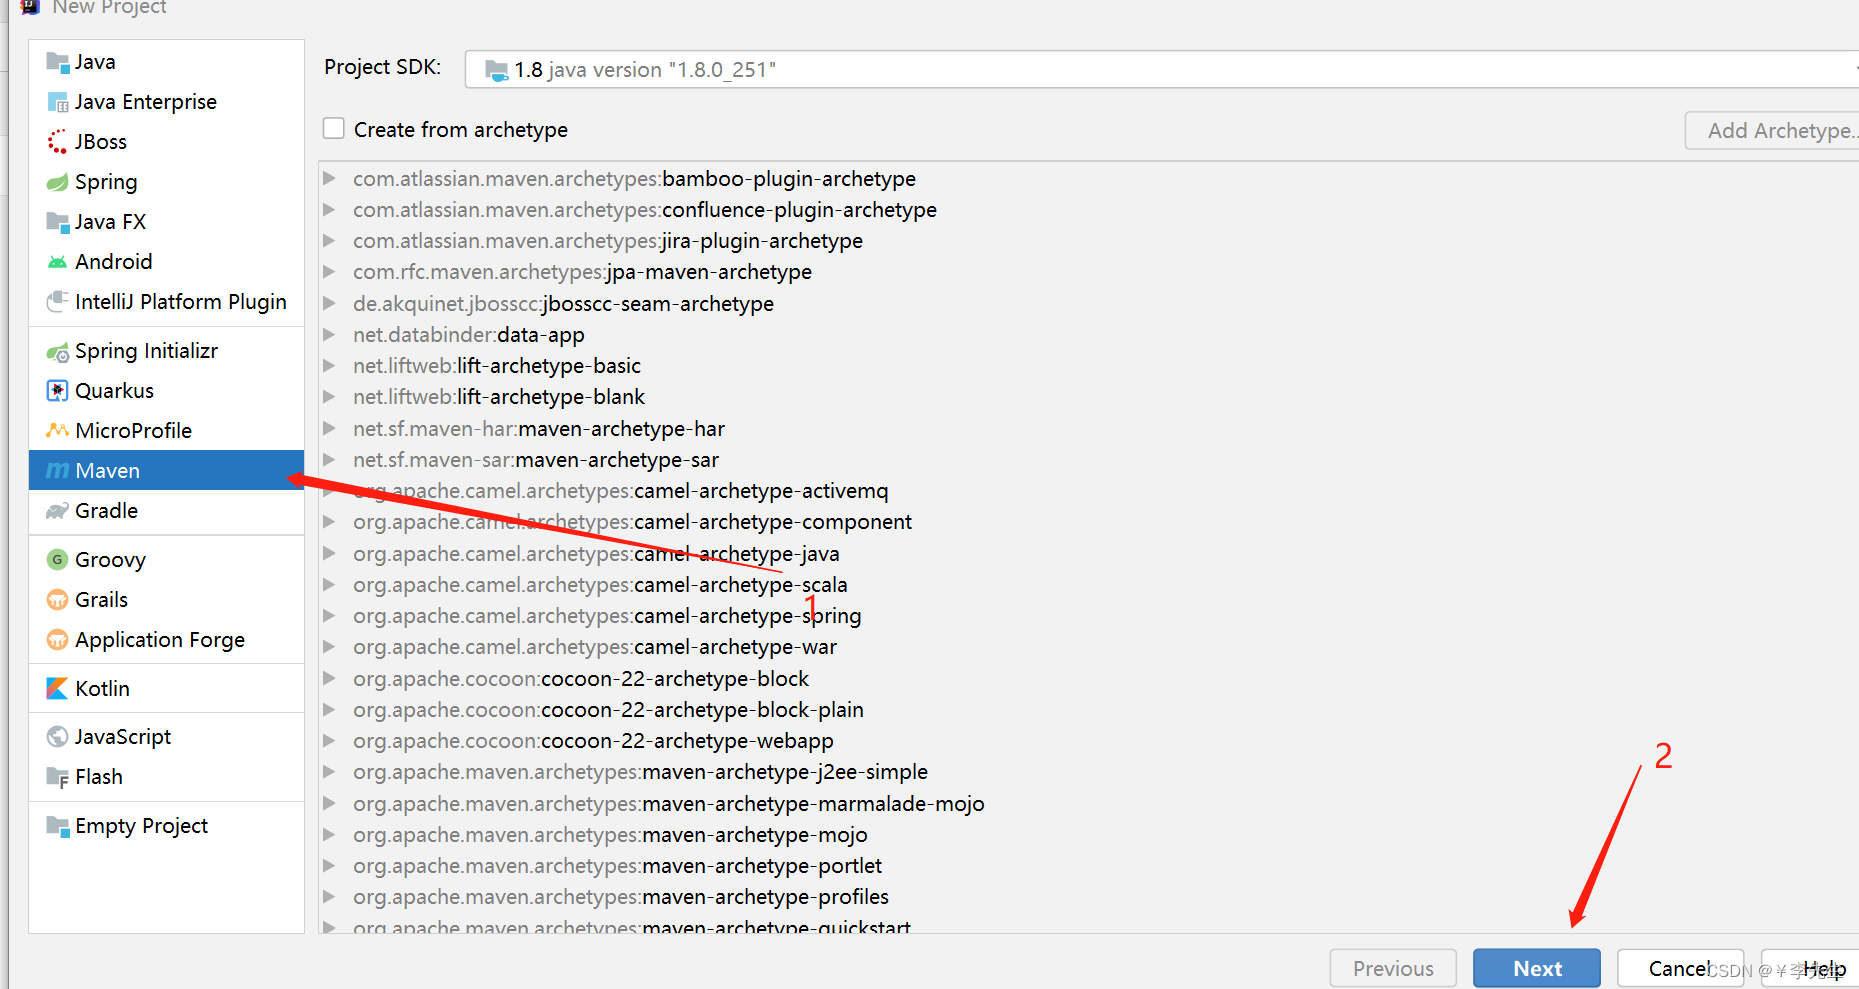Click the Groovy green G icon

point(58,560)
